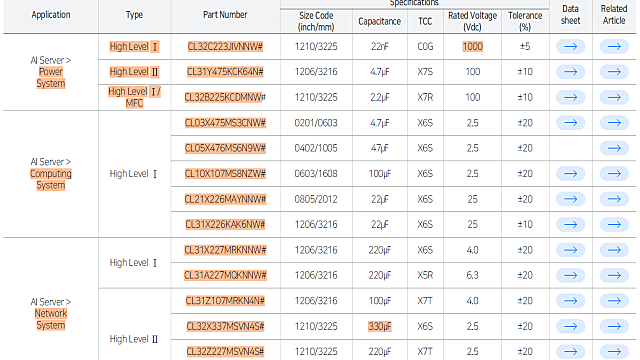Click the Application column header

pyautogui.click(x=51, y=15)
